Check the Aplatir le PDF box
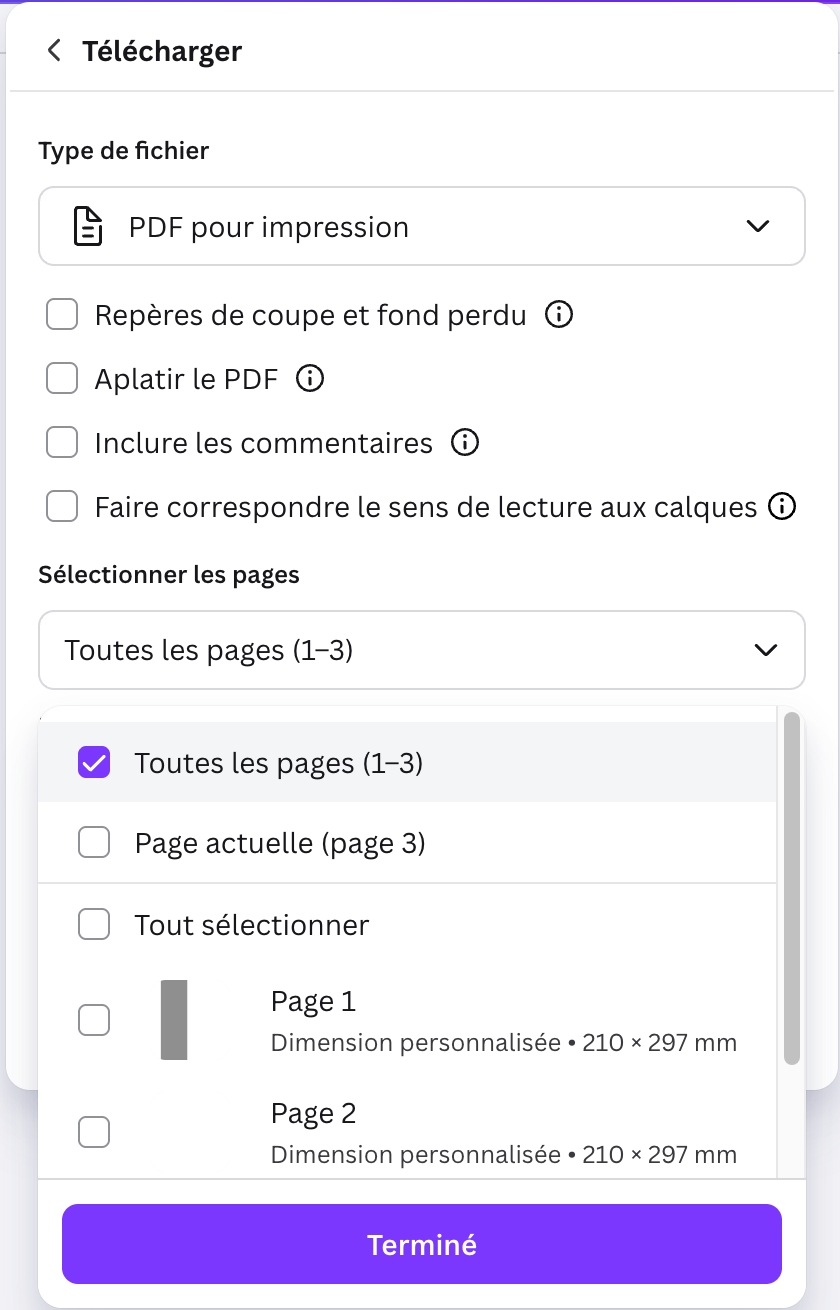This screenshot has height=1310, width=840. click(x=62, y=379)
